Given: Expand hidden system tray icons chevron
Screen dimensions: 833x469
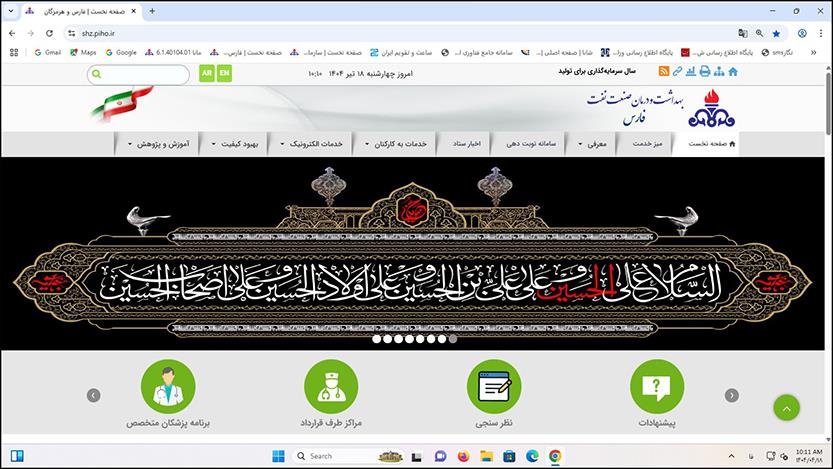Looking at the screenshot, I should coord(732,456).
